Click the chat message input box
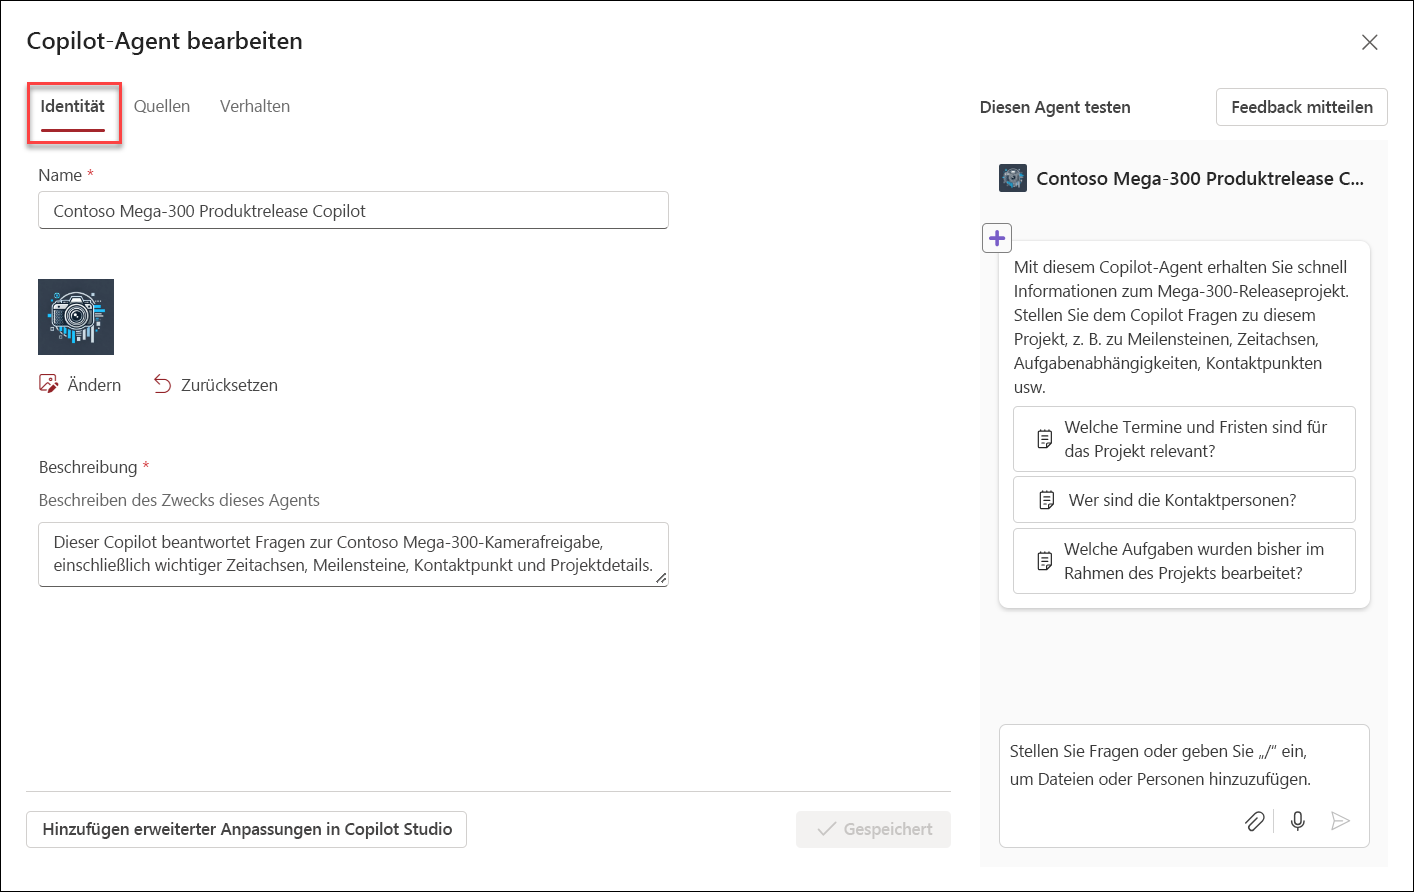Screen dimensions: 1414x892 1184,786
